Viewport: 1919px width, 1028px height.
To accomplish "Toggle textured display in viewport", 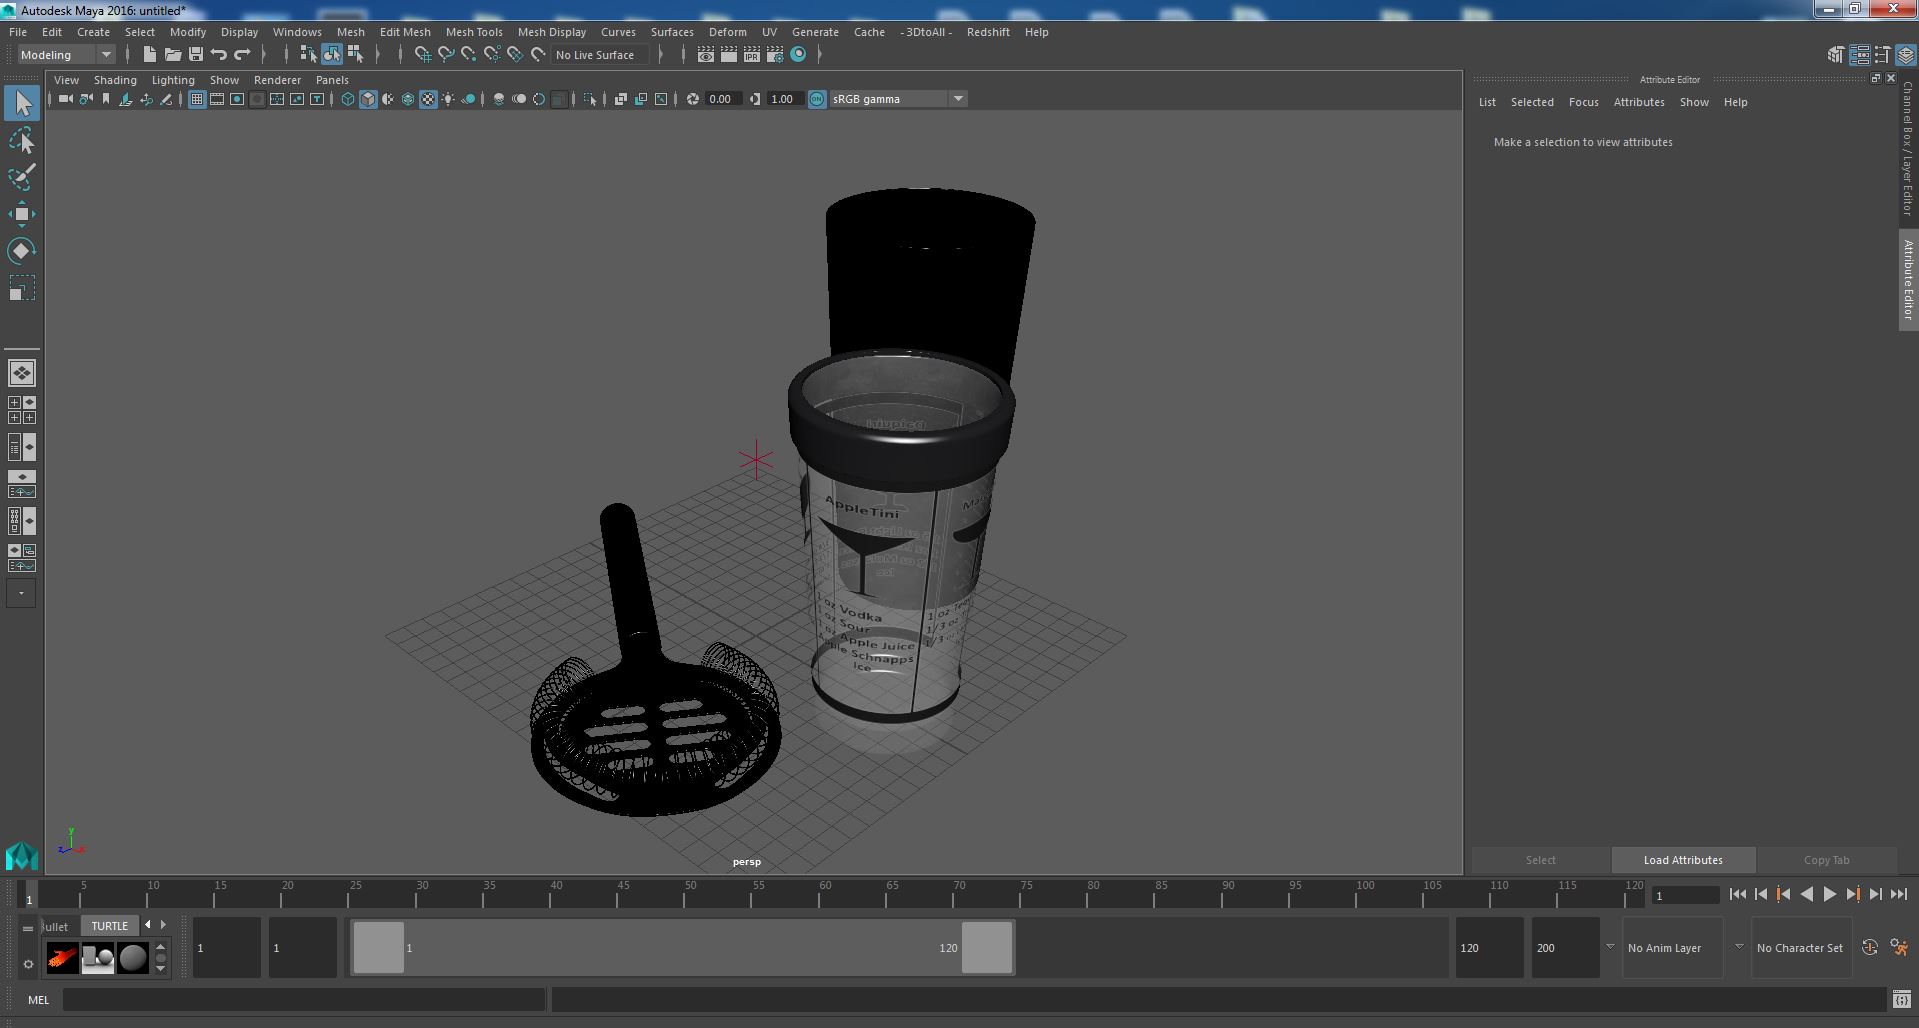I will coord(428,99).
